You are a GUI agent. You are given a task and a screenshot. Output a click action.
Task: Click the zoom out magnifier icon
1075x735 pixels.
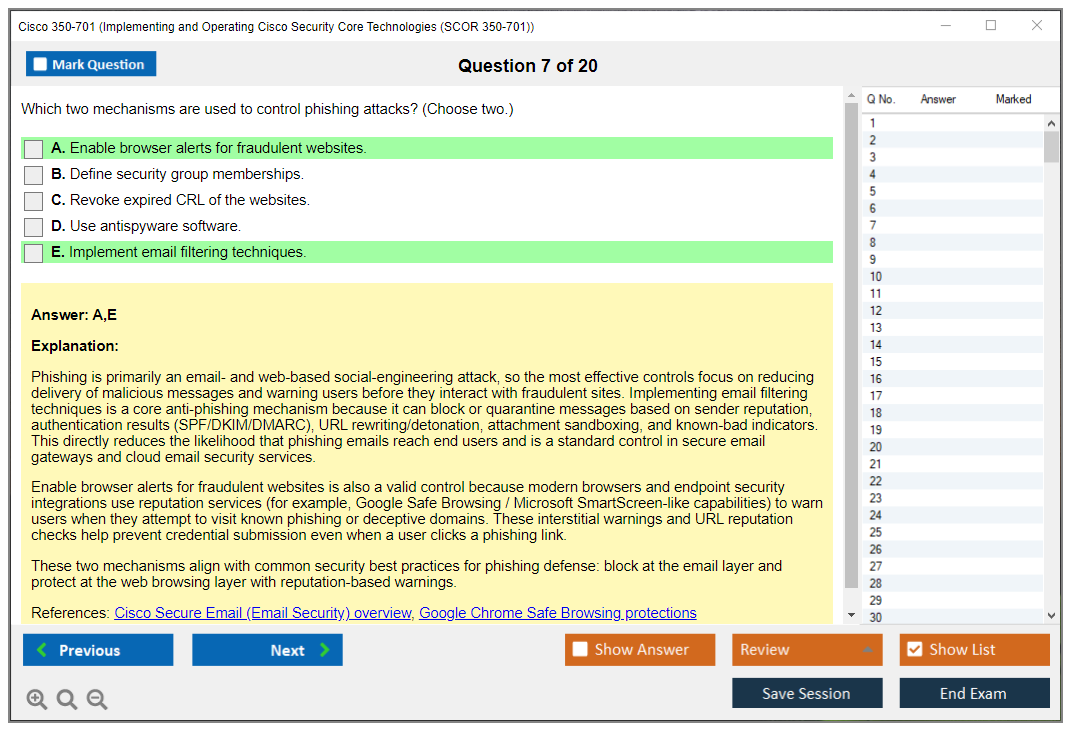coord(97,699)
